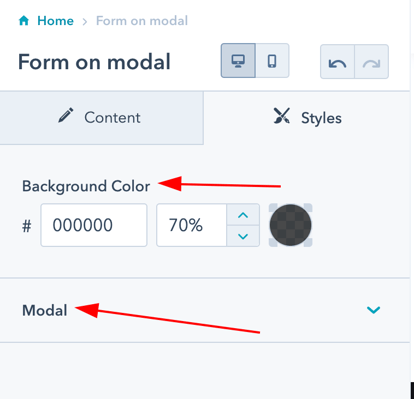
Task: Decrease opacity with the down arrow
Action: [x=243, y=236]
